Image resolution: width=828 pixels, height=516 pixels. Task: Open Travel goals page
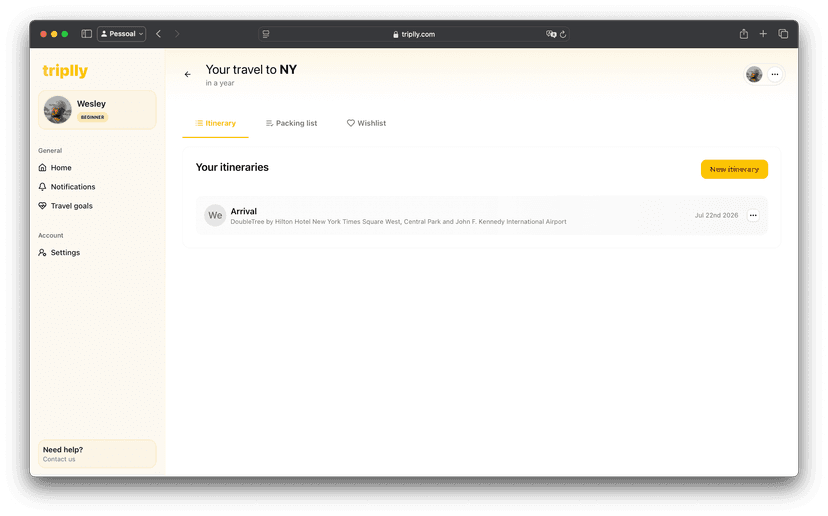tap(65, 206)
